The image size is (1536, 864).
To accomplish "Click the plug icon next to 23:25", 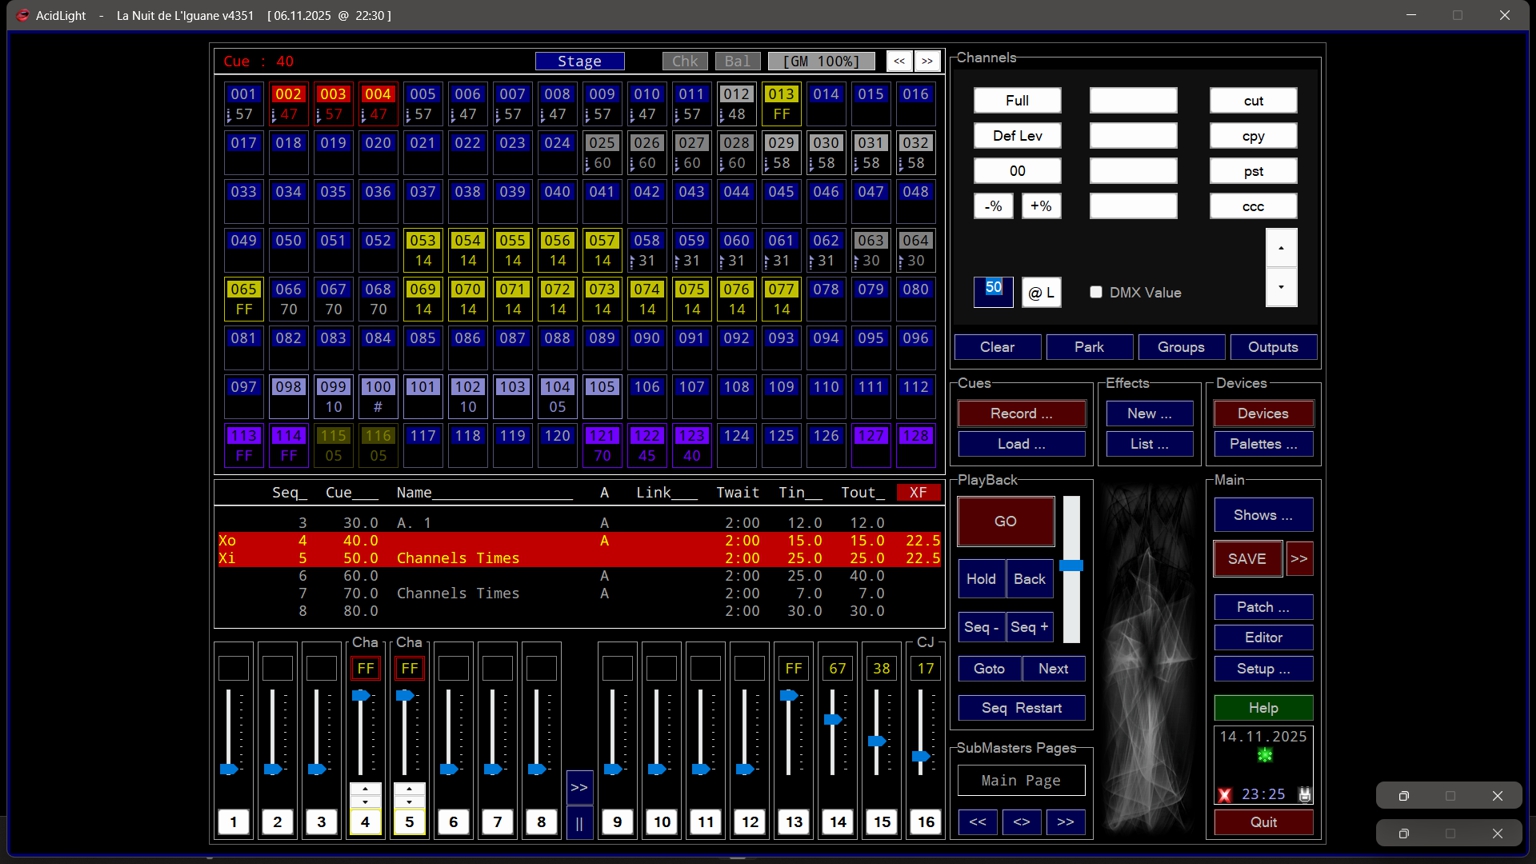I will pos(1304,795).
